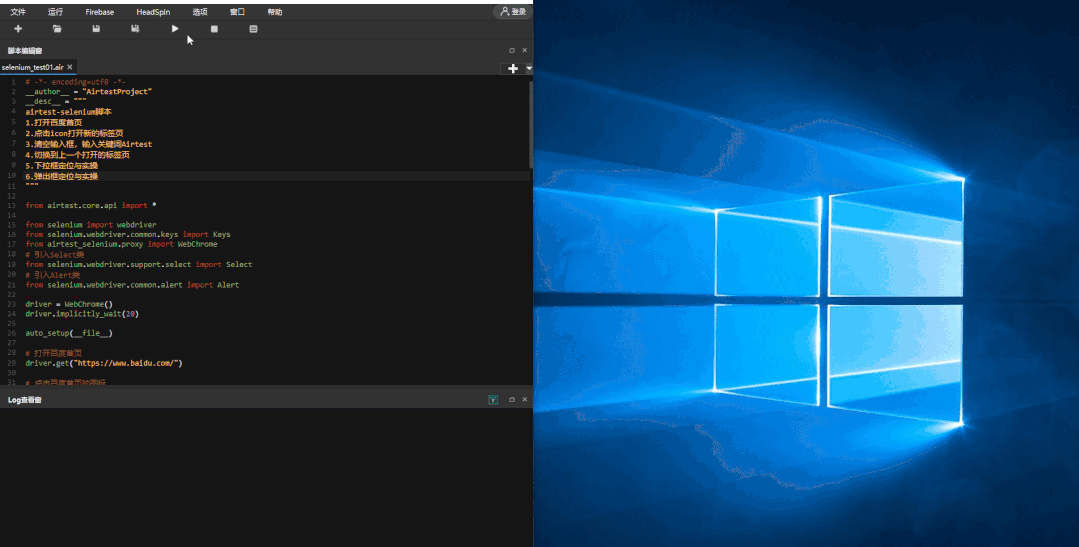The height and width of the screenshot is (547, 1079).
Task: Click the 'import Select' code line
Action: coord(139,264)
